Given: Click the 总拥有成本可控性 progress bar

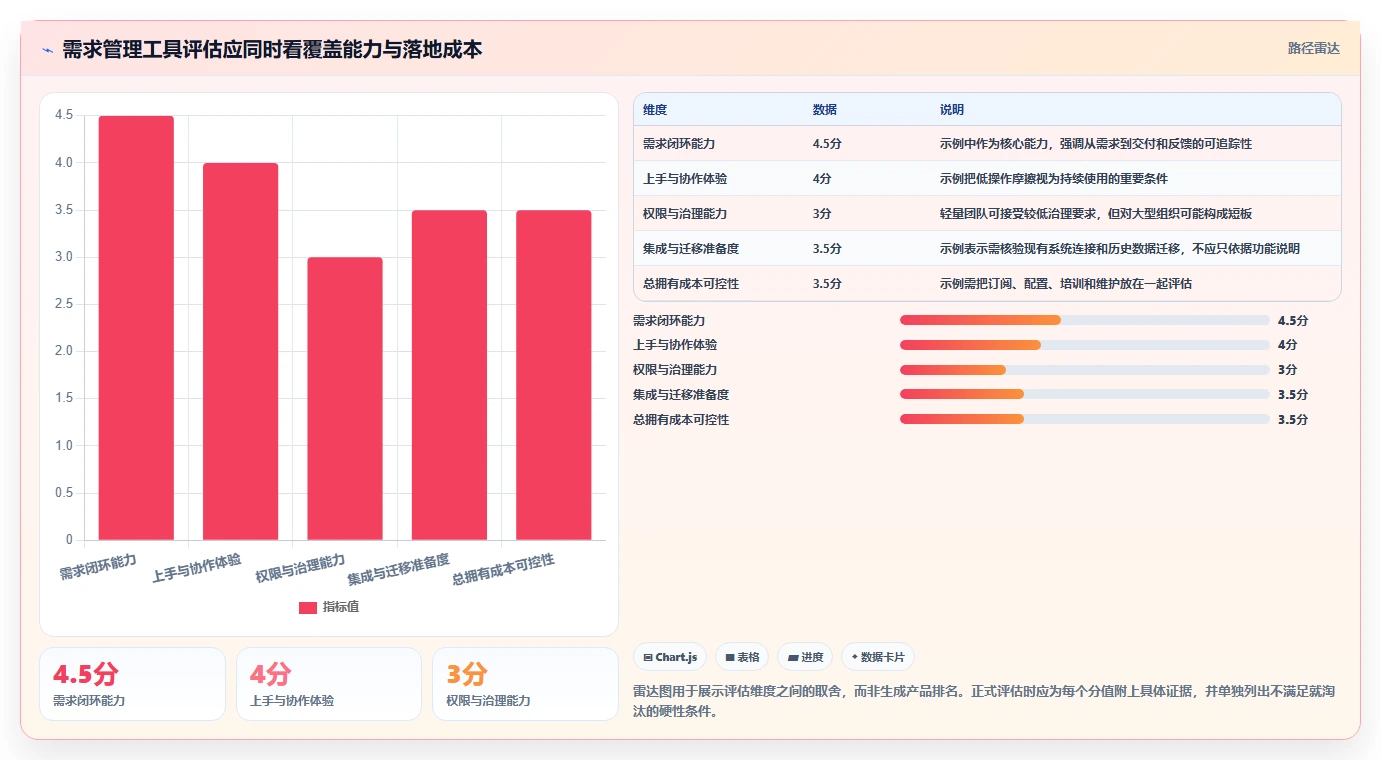Looking at the screenshot, I should [1085, 419].
